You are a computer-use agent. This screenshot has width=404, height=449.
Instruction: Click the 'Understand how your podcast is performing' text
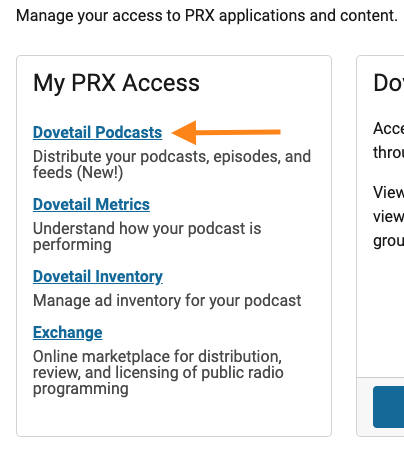click(x=147, y=237)
